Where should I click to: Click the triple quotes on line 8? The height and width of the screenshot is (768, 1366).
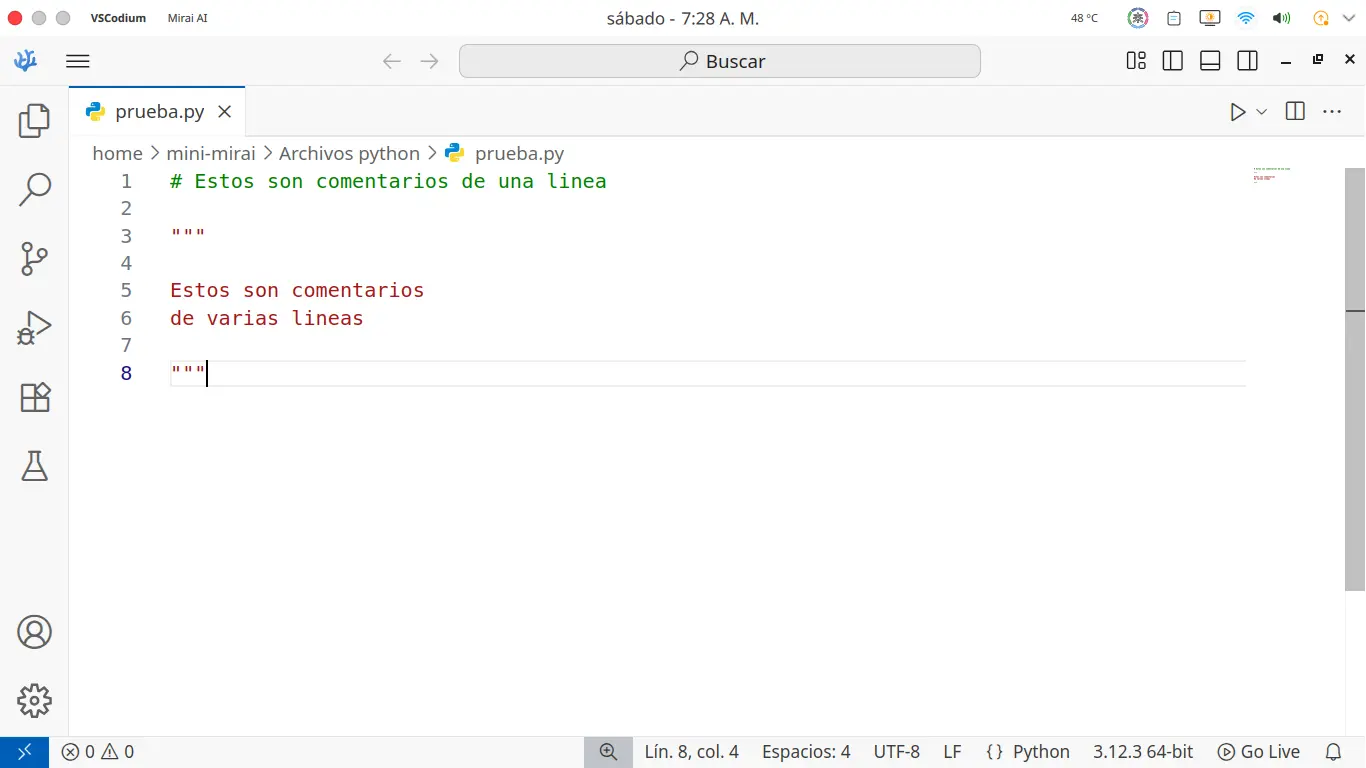coord(188,372)
